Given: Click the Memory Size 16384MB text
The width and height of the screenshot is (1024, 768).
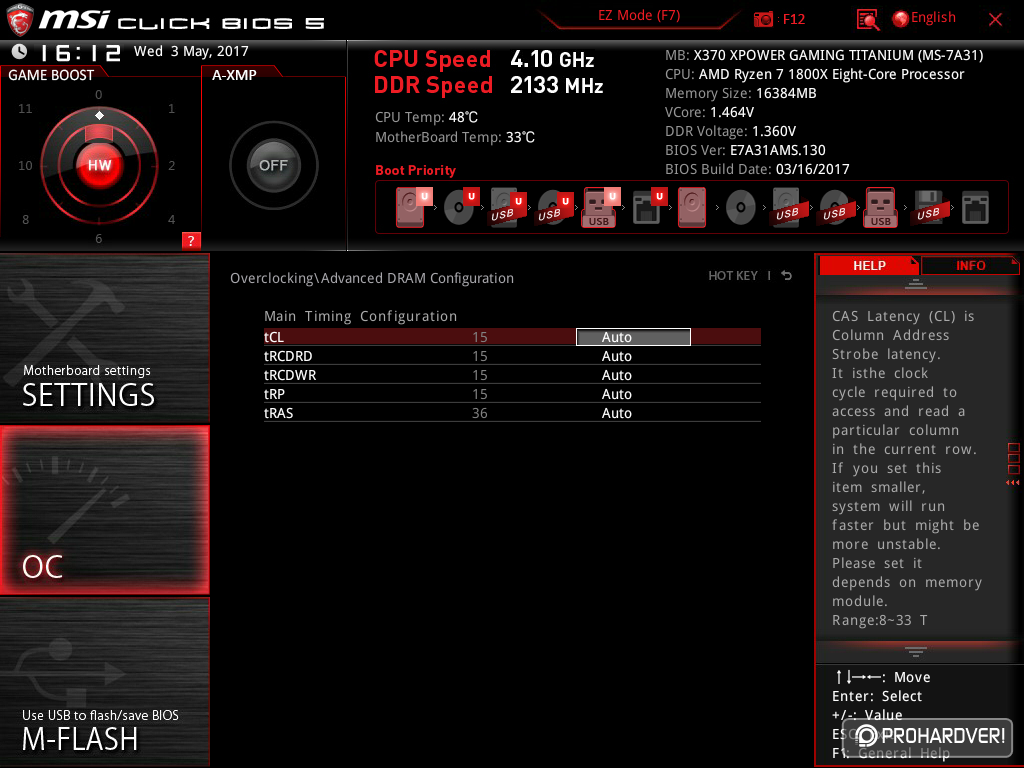Looking at the screenshot, I should coord(741,93).
